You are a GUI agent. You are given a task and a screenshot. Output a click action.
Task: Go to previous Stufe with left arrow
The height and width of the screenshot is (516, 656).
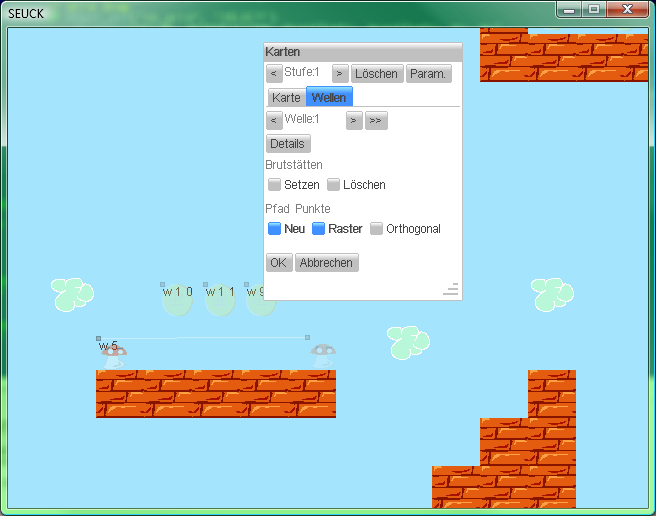(x=274, y=74)
